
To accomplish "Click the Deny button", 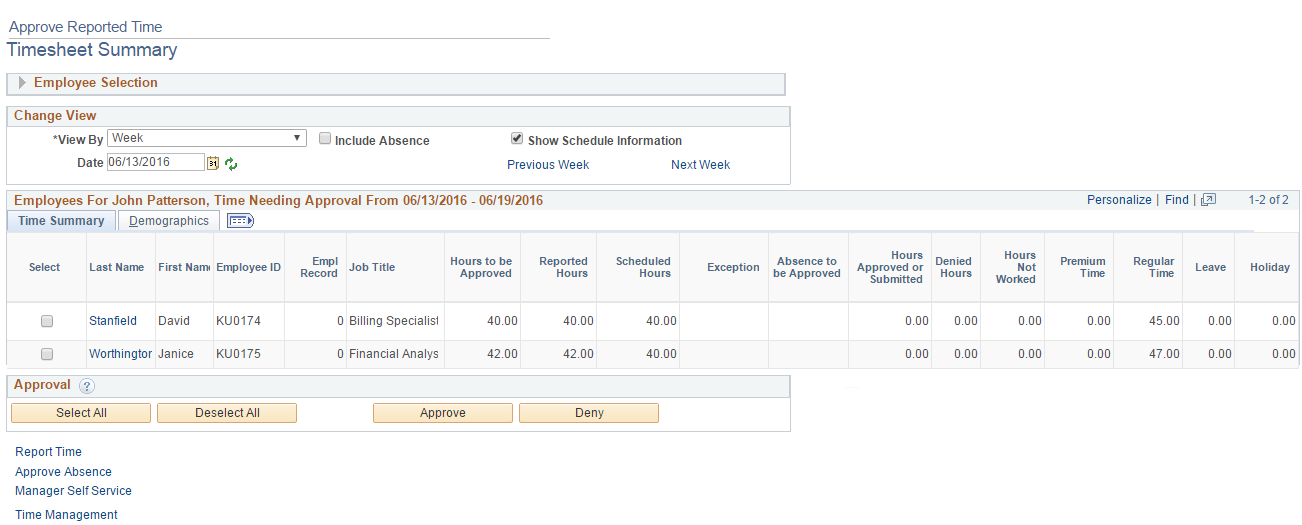I will (589, 413).
